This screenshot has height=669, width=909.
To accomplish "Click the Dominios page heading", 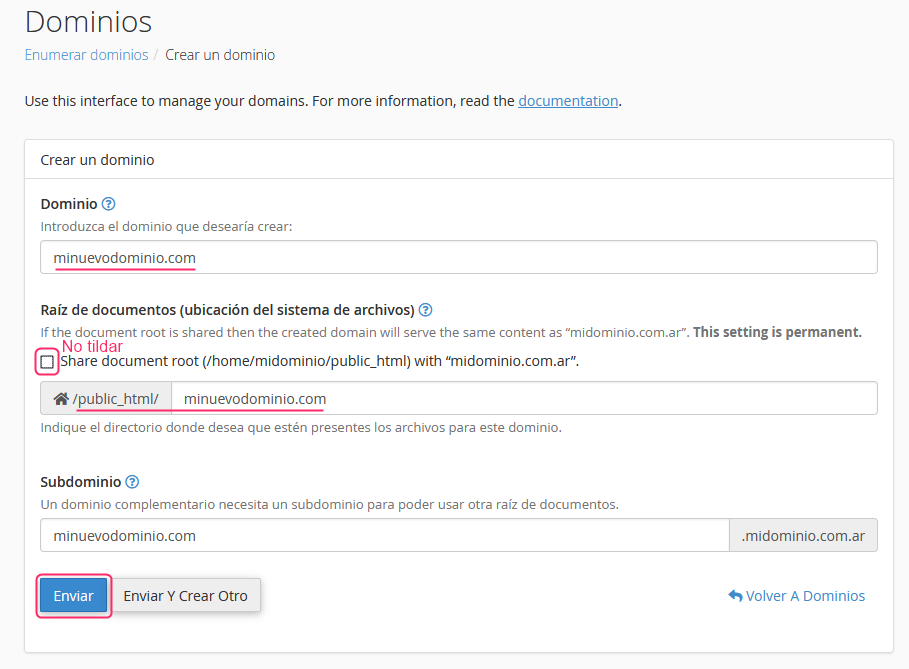I will [88, 21].
